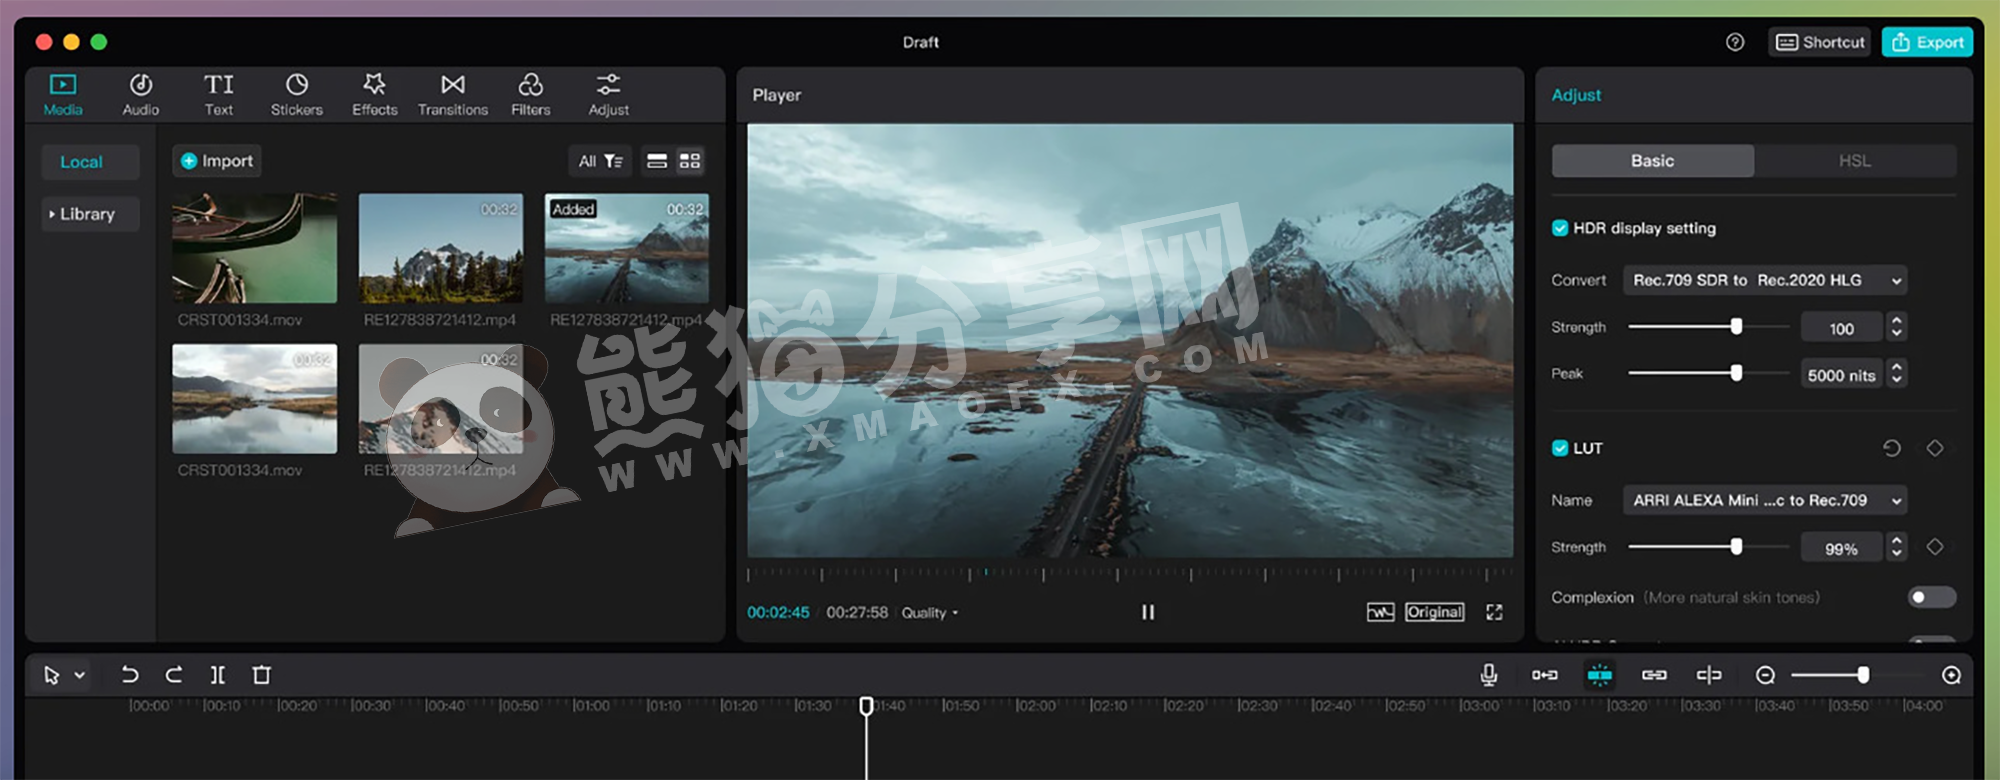Viewport: 2000px width, 780px height.
Task: Click the timeline zoom in magnifier
Action: coord(1951,675)
